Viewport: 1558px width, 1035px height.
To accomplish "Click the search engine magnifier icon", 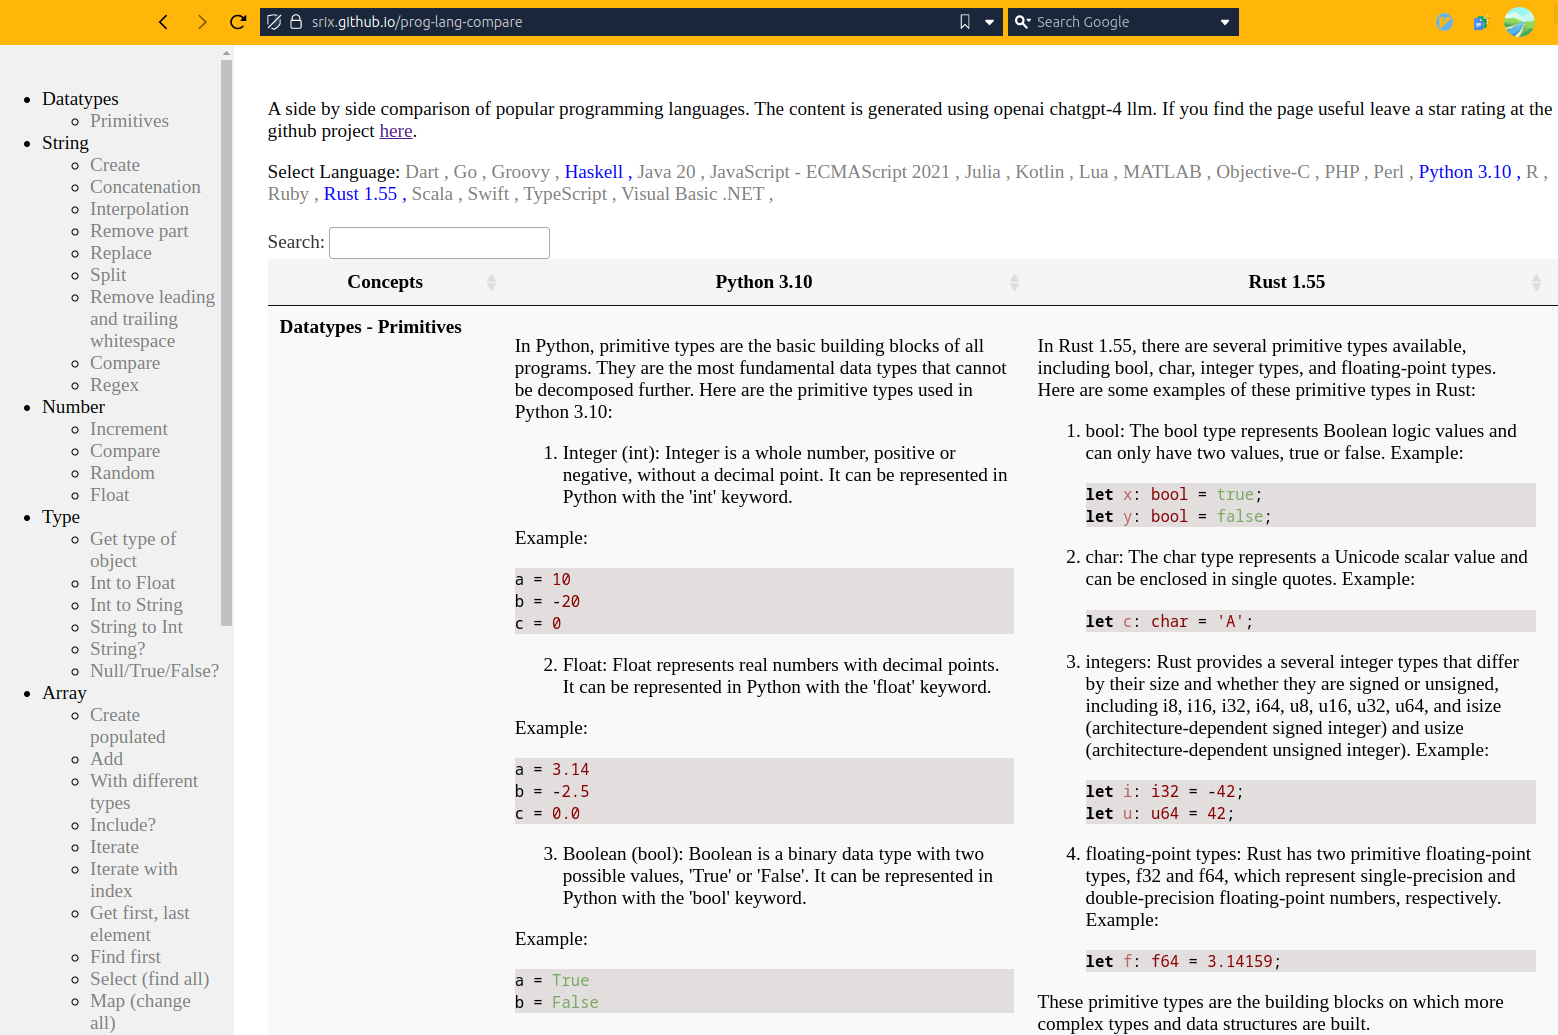I will tap(1022, 22).
